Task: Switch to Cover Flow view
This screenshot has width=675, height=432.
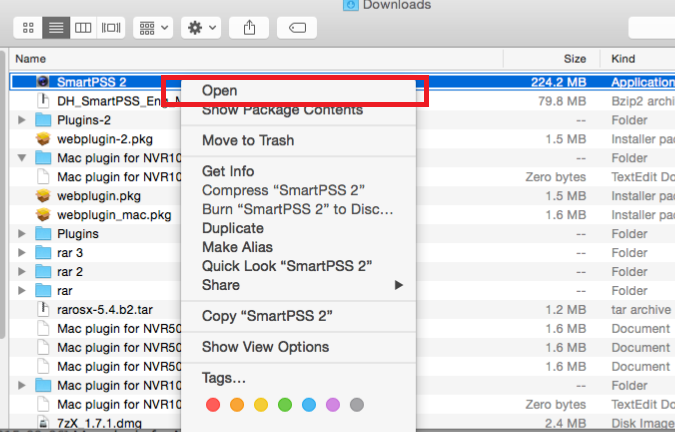Action: point(111,28)
